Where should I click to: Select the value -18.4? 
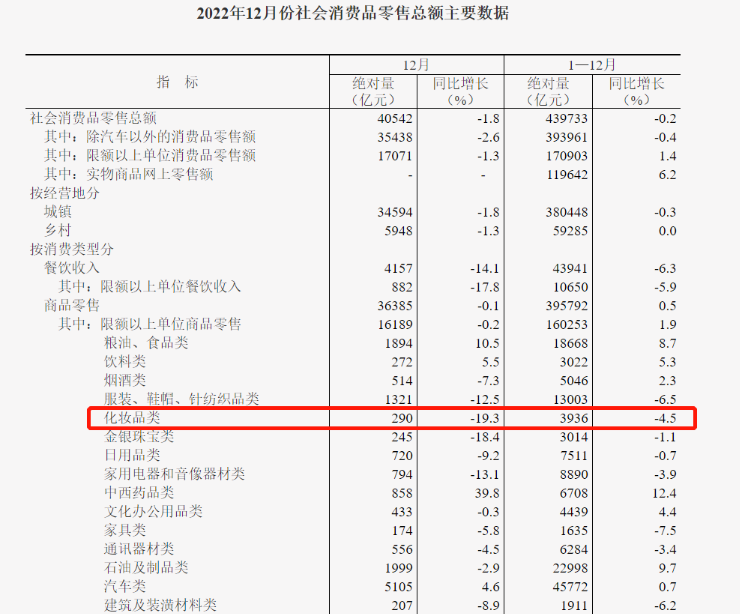coord(484,437)
